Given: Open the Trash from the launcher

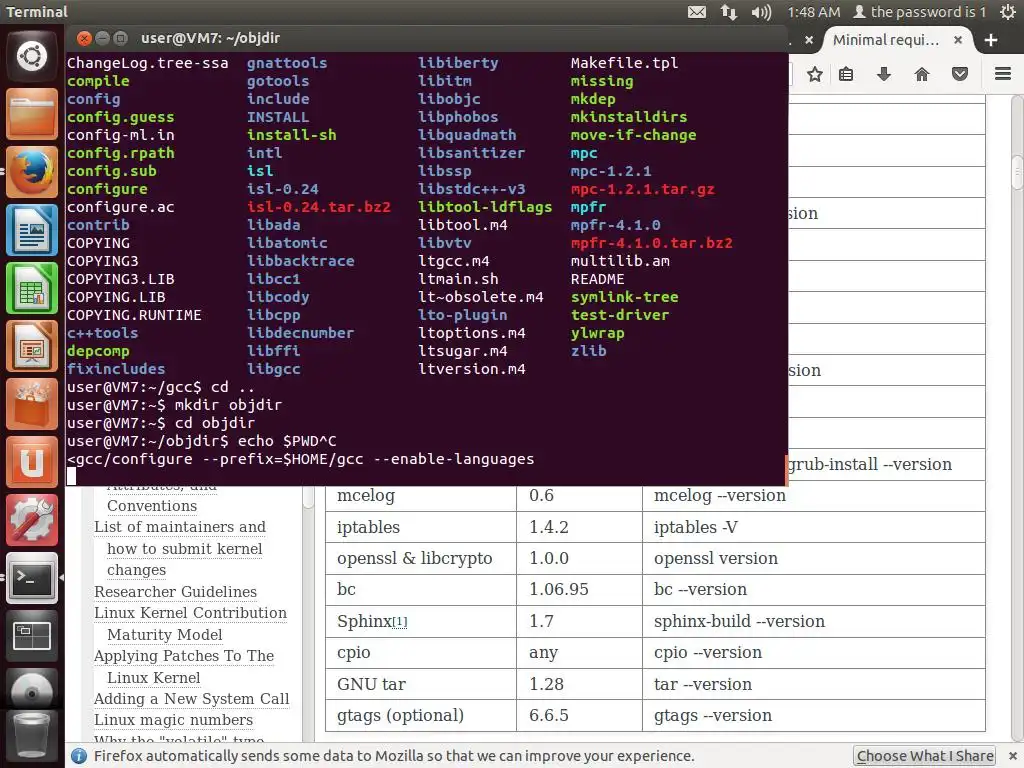Looking at the screenshot, I should pyautogui.click(x=31, y=738).
